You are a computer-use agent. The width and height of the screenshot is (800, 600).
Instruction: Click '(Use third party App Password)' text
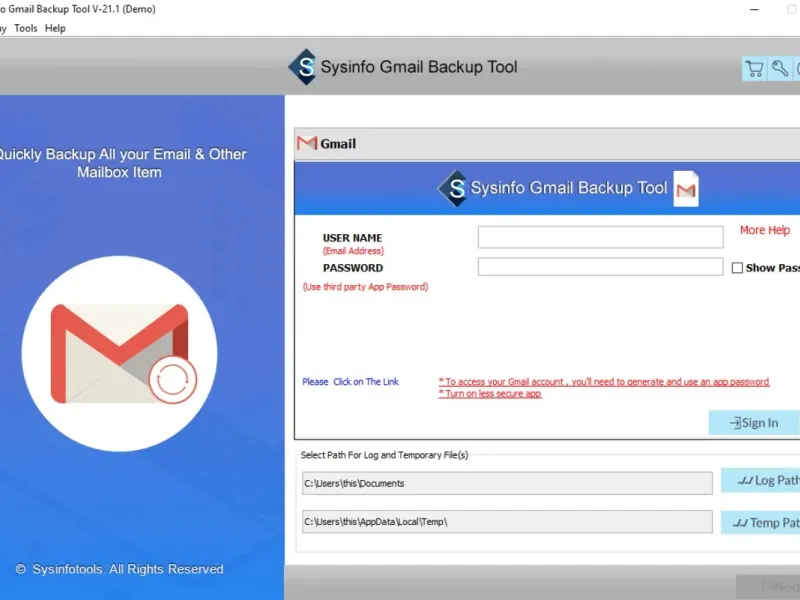365,287
